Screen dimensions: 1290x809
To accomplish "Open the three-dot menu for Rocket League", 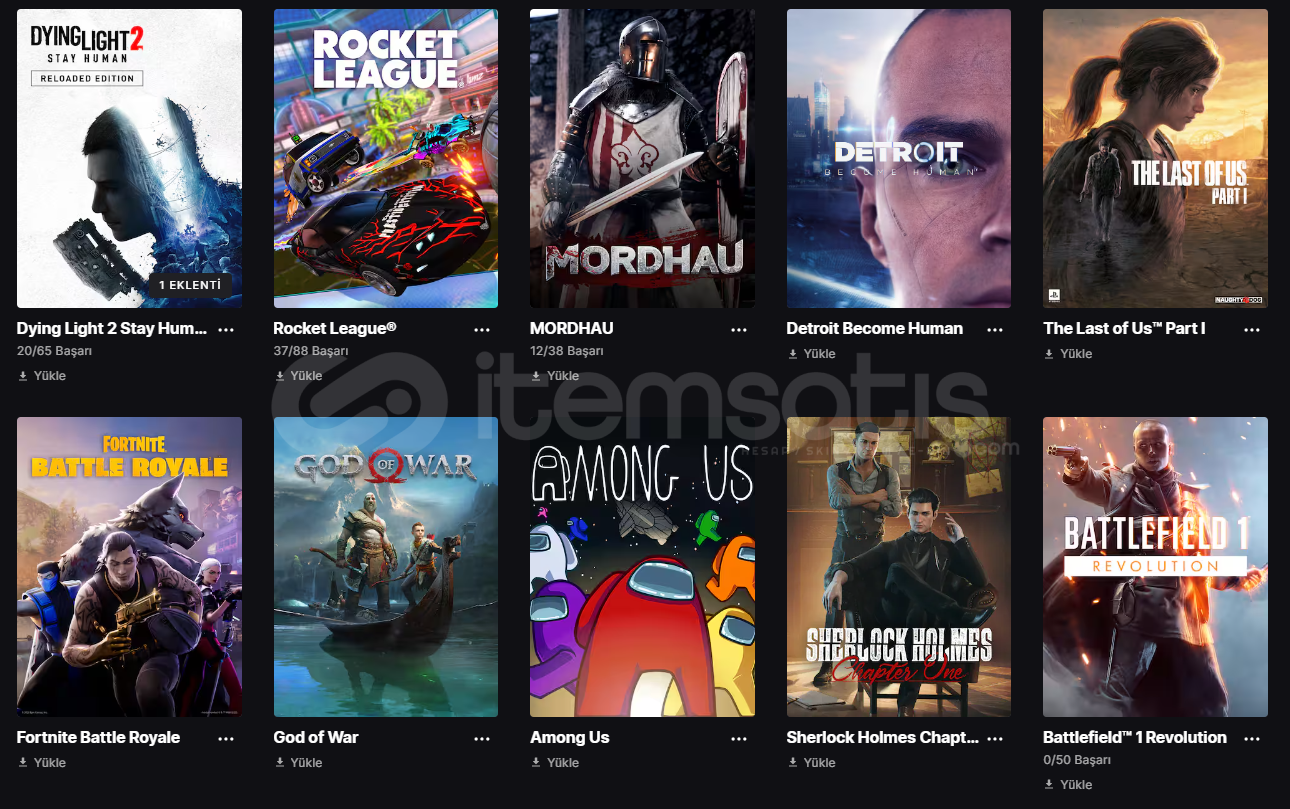I will click(x=482, y=329).
